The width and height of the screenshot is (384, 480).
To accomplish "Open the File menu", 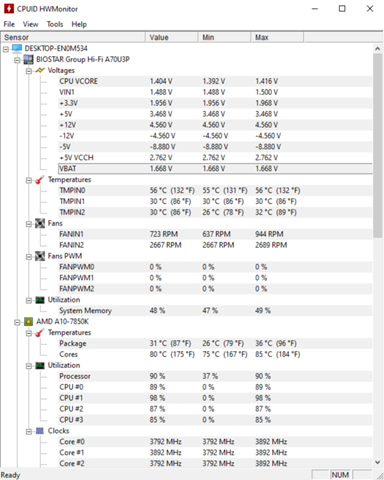I will click(x=9, y=24).
